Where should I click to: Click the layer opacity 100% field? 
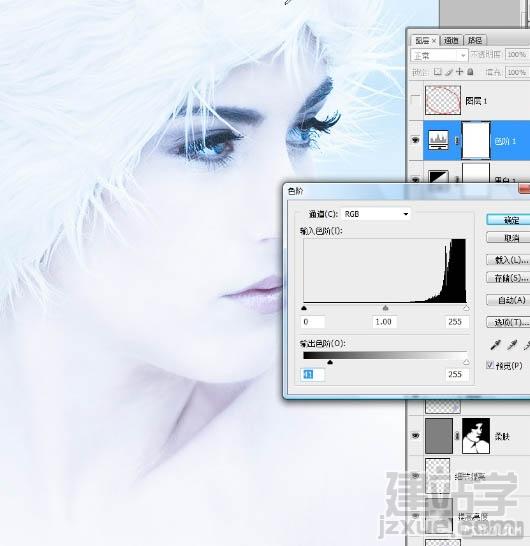[x=517, y=55]
